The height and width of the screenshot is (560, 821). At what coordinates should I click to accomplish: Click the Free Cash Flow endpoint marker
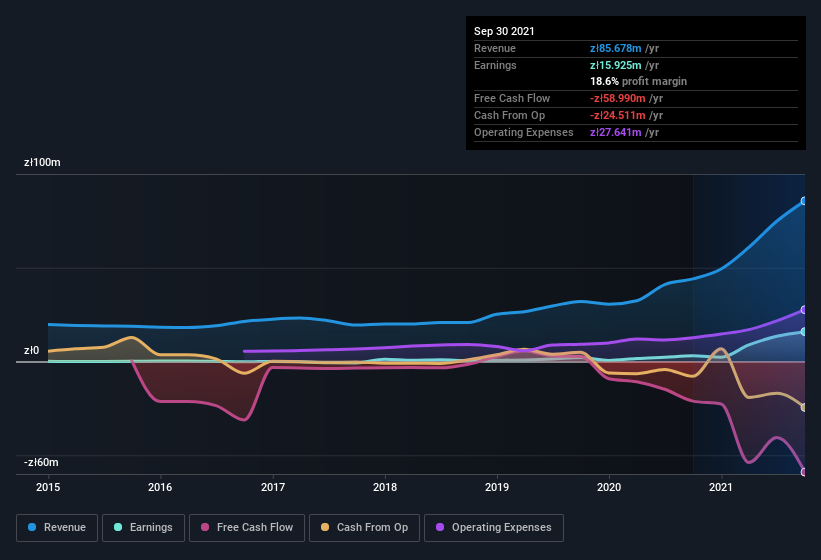click(804, 472)
